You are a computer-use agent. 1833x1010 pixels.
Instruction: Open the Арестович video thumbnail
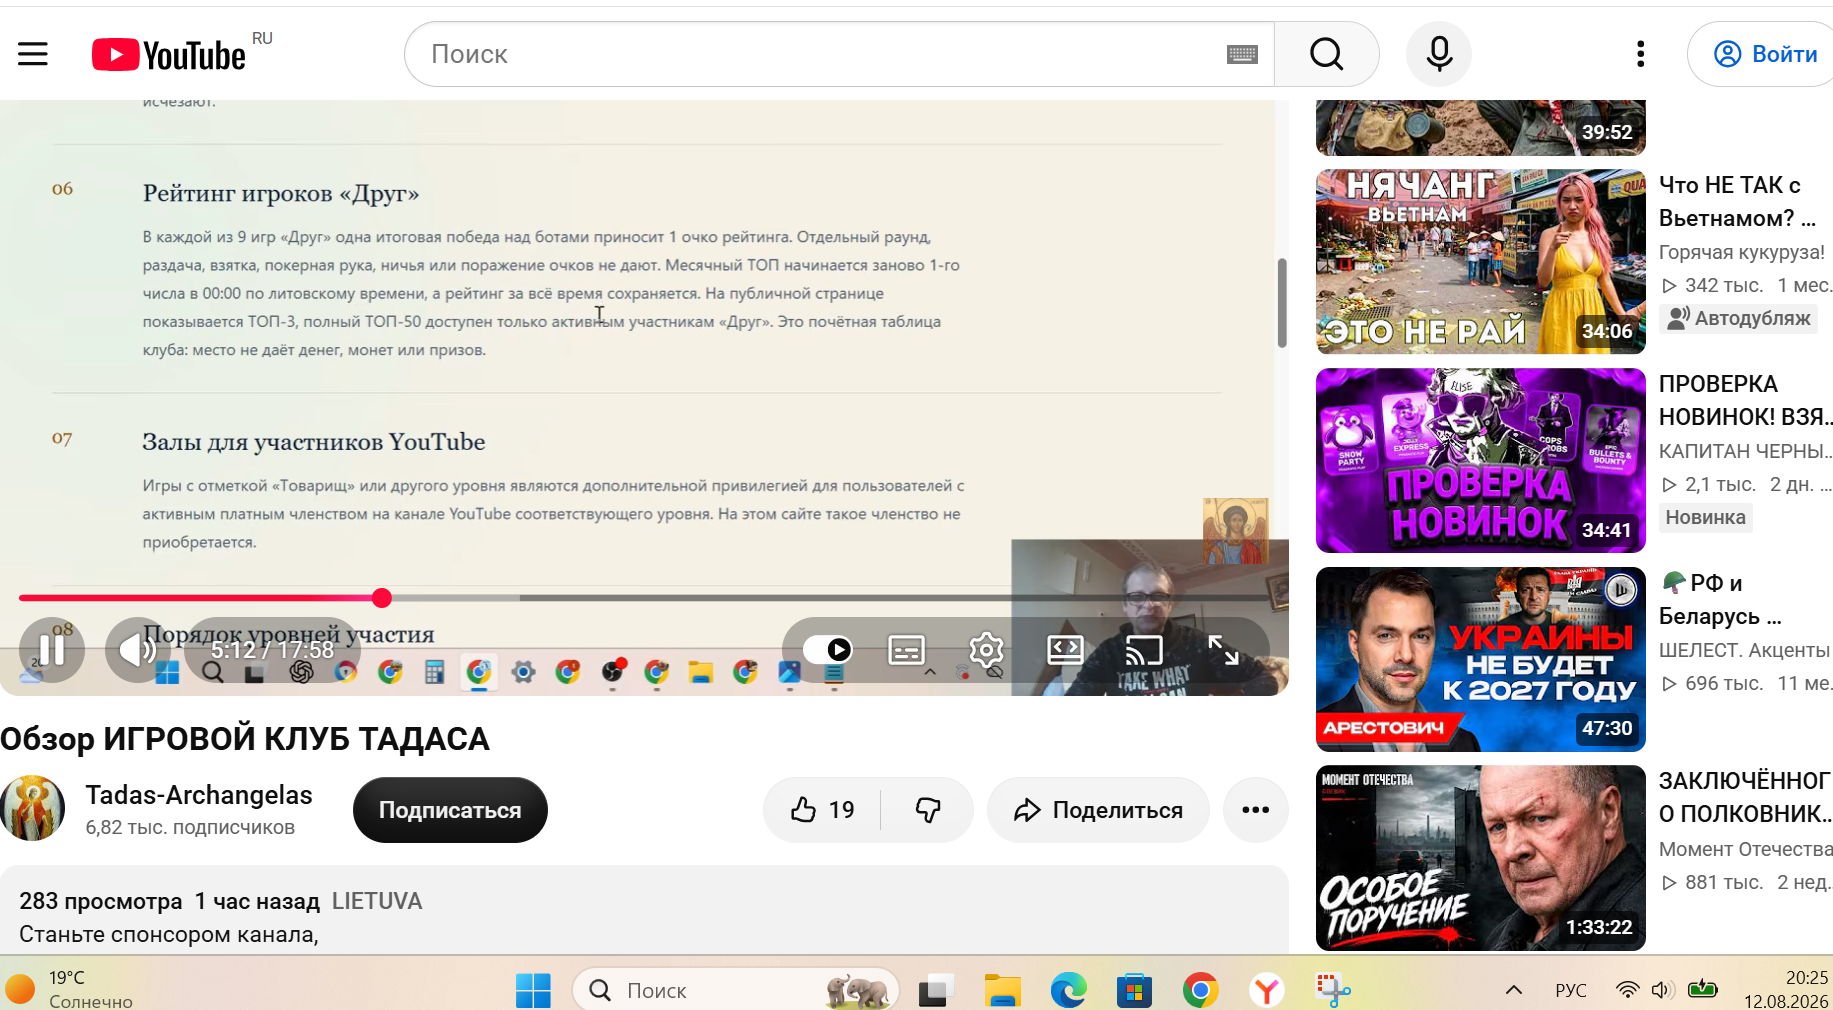pyautogui.click(x=1481, y=660)
